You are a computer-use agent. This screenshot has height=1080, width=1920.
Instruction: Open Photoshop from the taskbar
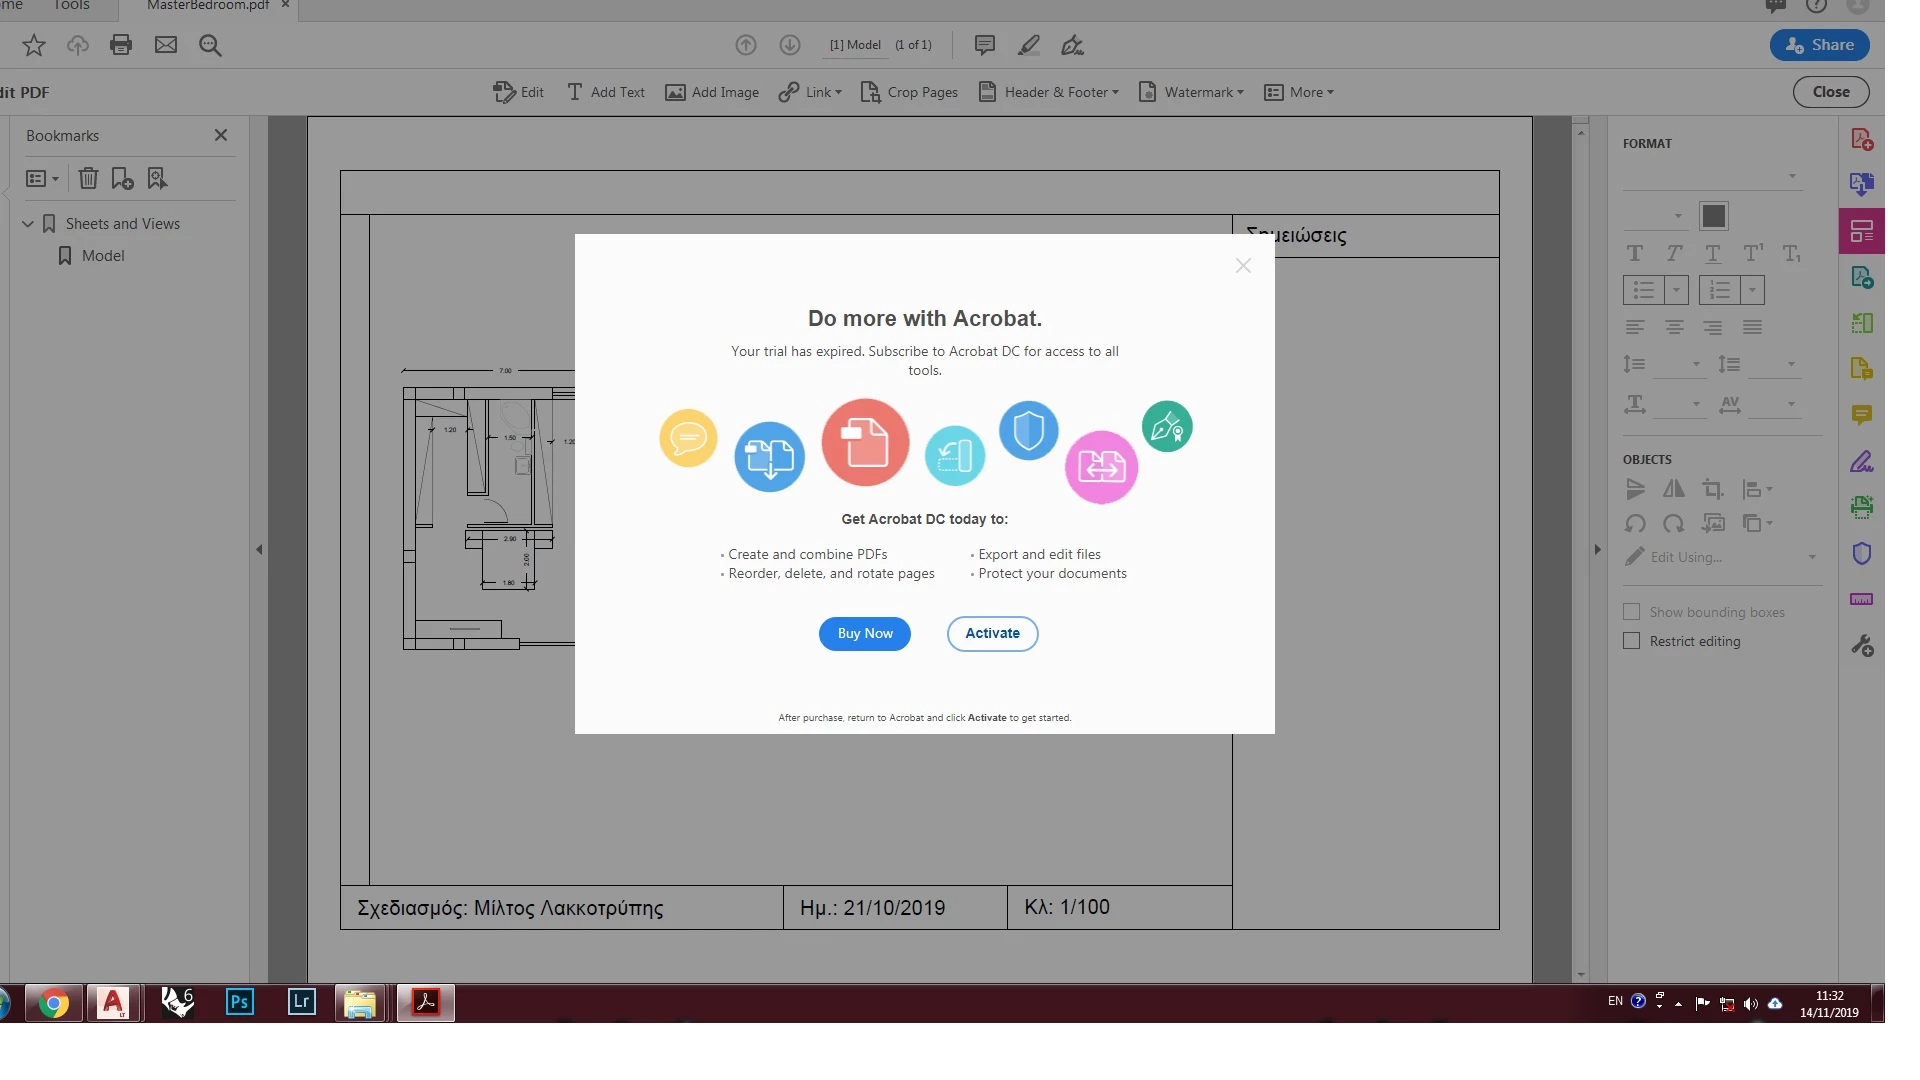tap(240, 1002)
